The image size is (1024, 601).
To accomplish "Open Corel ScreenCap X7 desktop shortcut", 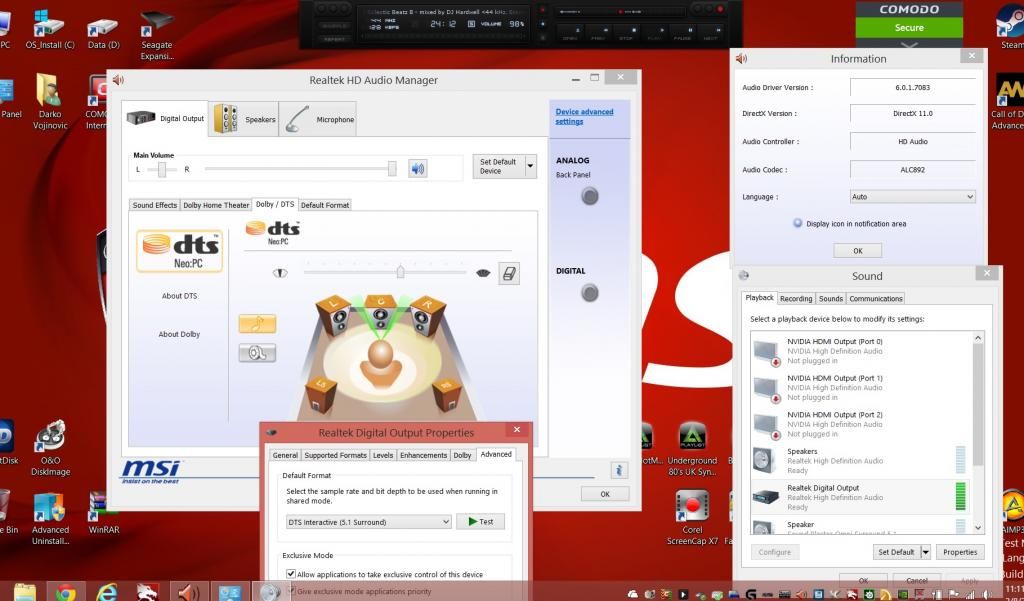I will click(x=692, y=517).
